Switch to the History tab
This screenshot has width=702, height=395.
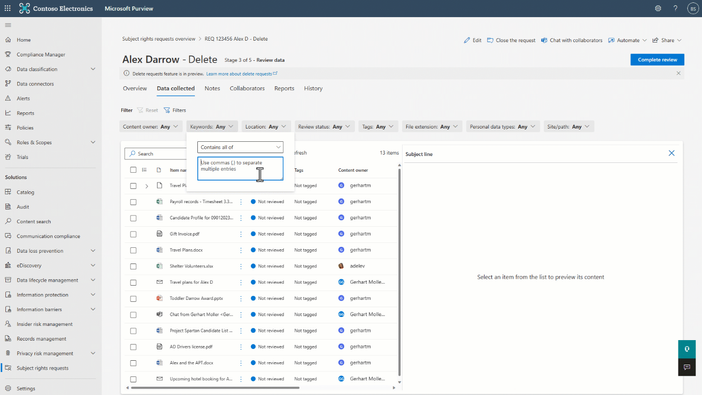(313, 89)
